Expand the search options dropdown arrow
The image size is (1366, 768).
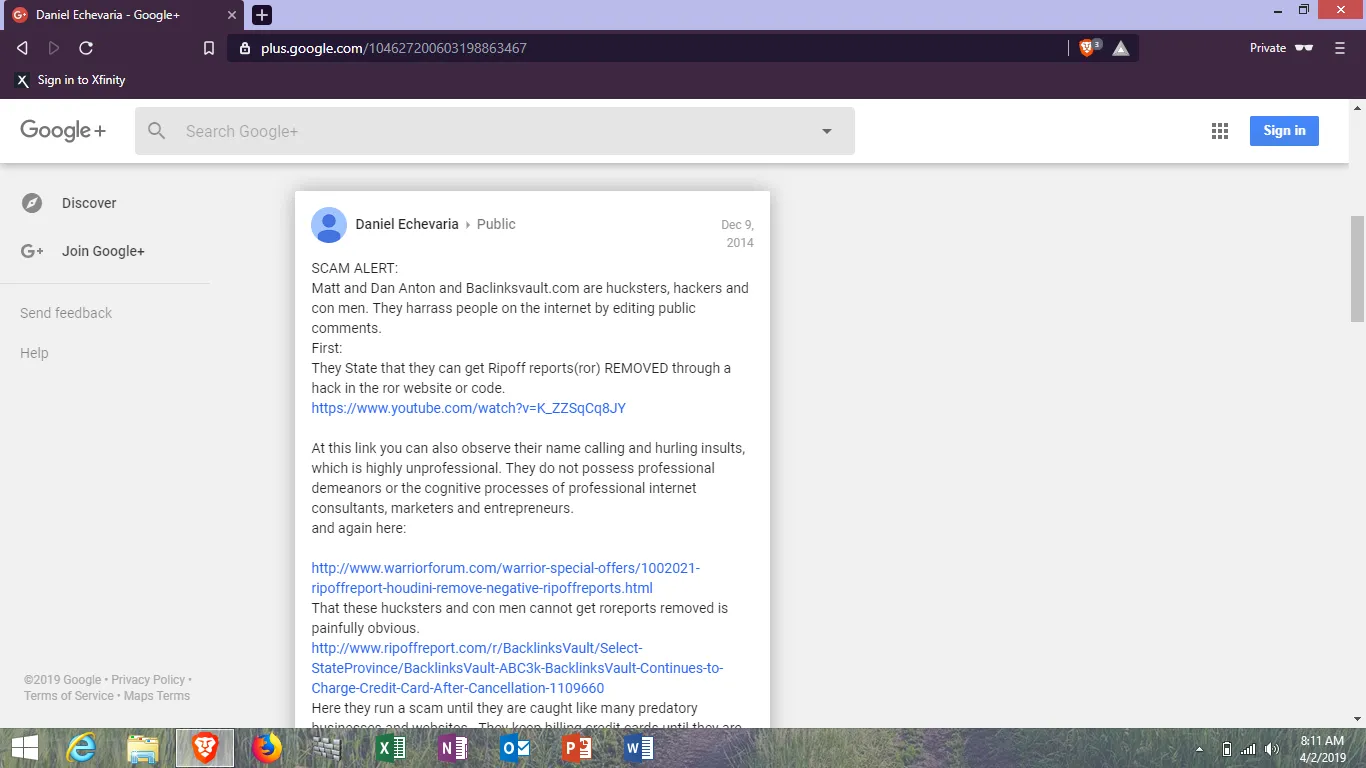[827, 131]
